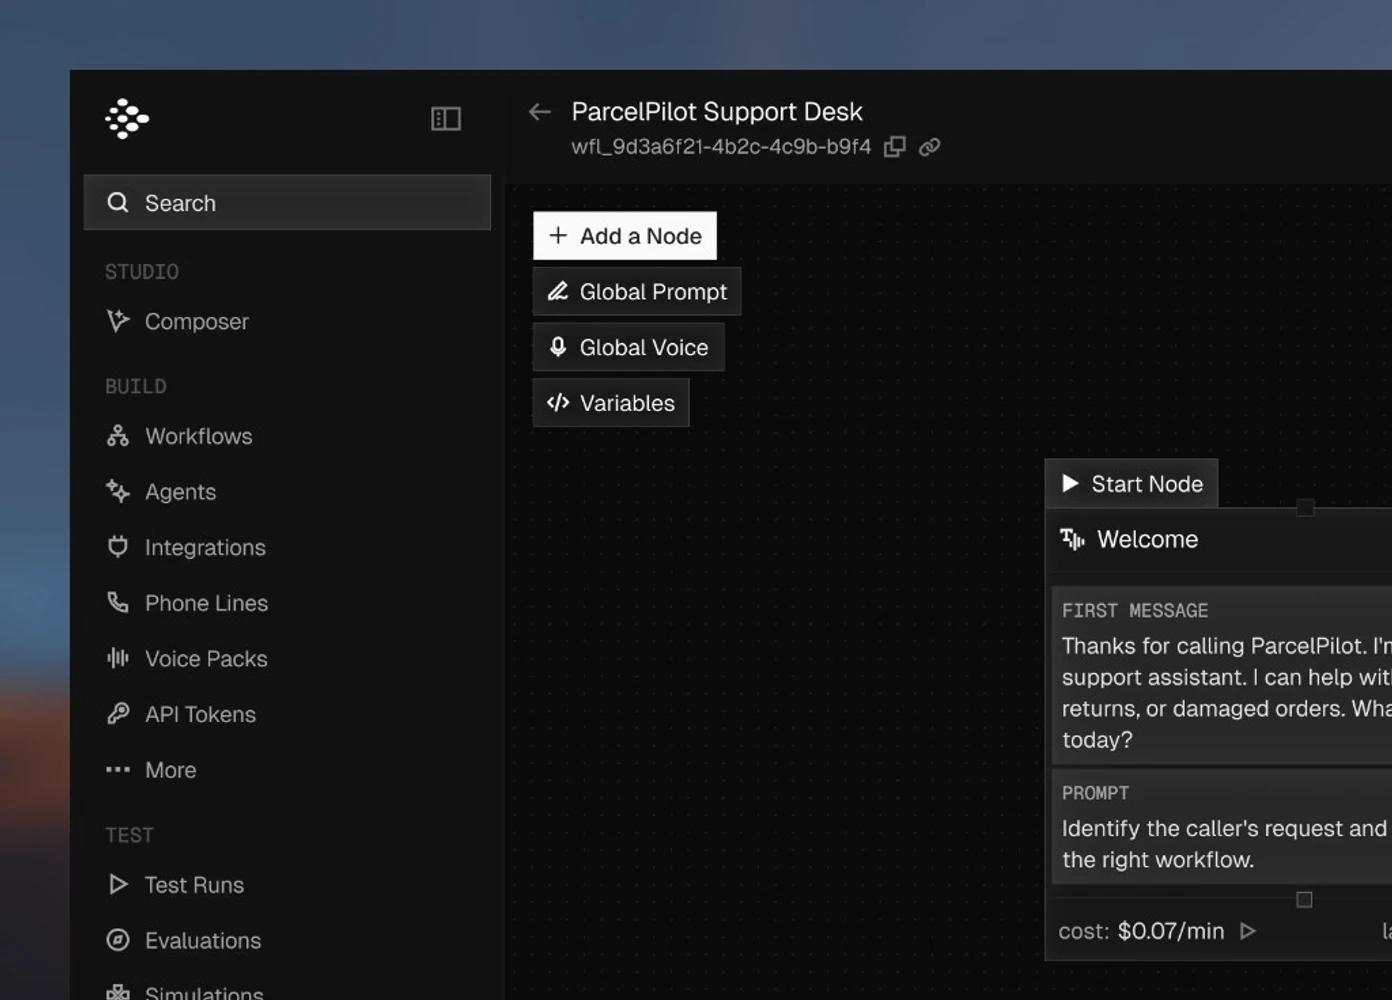Open Global Voice settings
Viewport: 1392px width, 1000px height.
point(628,348)
